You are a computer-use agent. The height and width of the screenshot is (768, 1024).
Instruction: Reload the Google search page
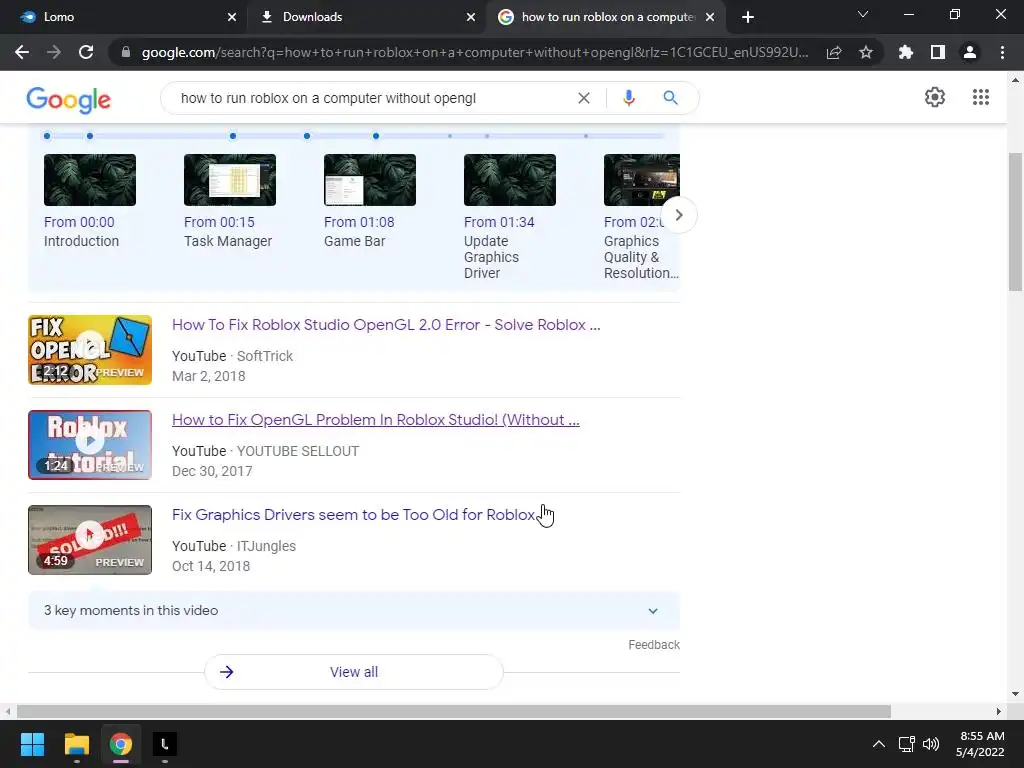[86, 52]
